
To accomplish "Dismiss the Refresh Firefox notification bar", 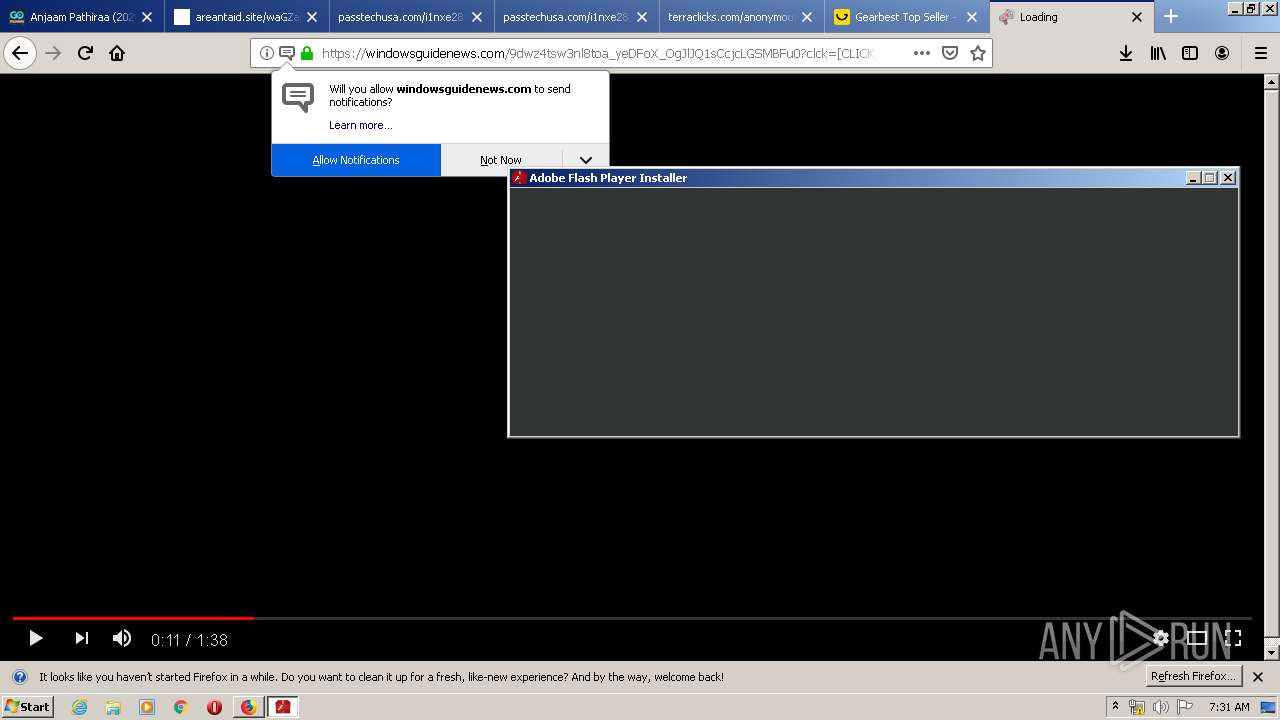I will coord(1258,677).
